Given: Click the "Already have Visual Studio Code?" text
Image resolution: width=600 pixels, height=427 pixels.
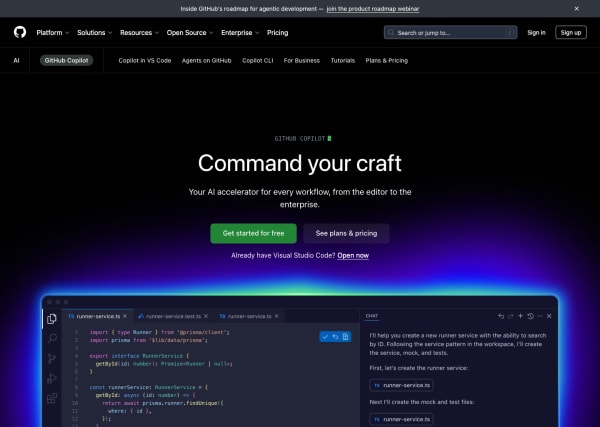Looking at the screenshot, I should (283, 256).
